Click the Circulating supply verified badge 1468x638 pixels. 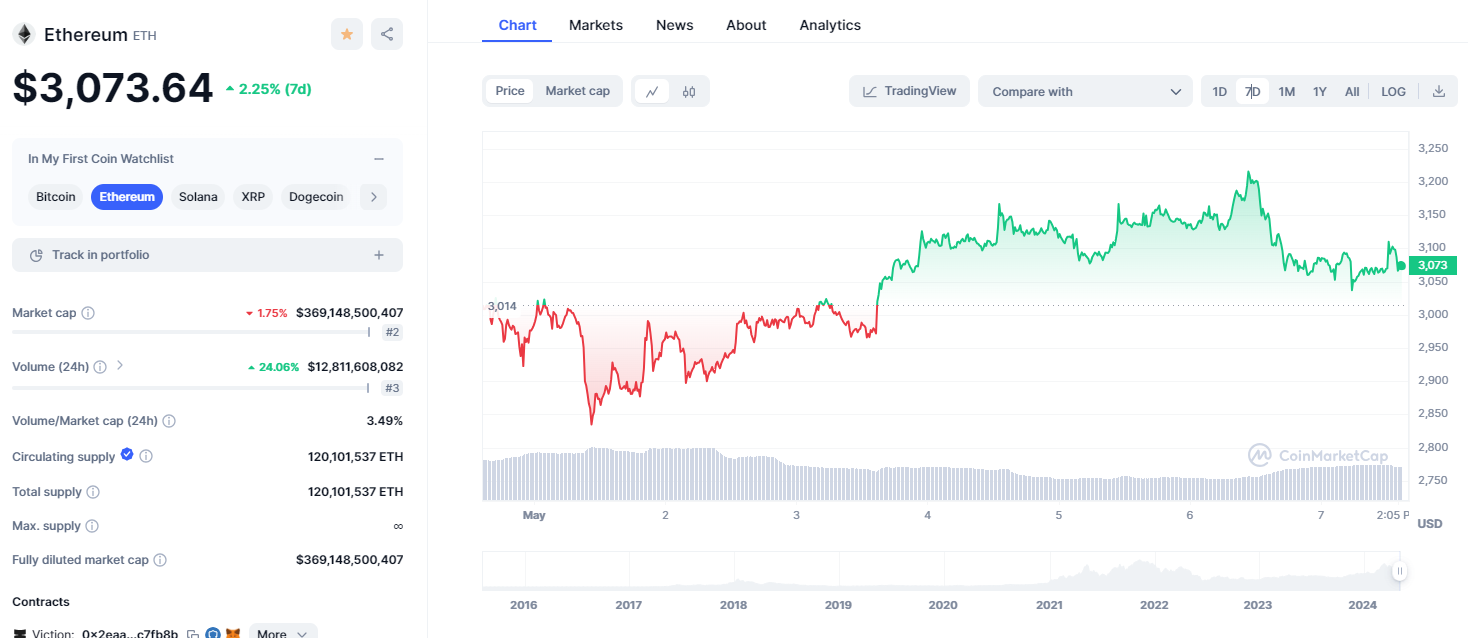(127, 455)
